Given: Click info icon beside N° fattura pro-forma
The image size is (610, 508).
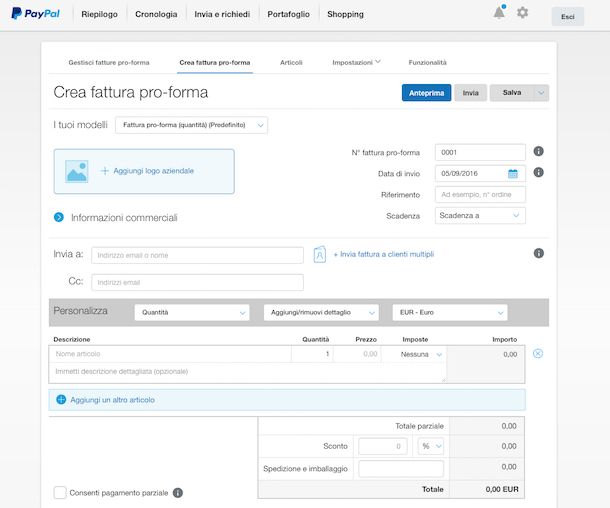Looking at the screenshot, I should [x=538, y=151].
